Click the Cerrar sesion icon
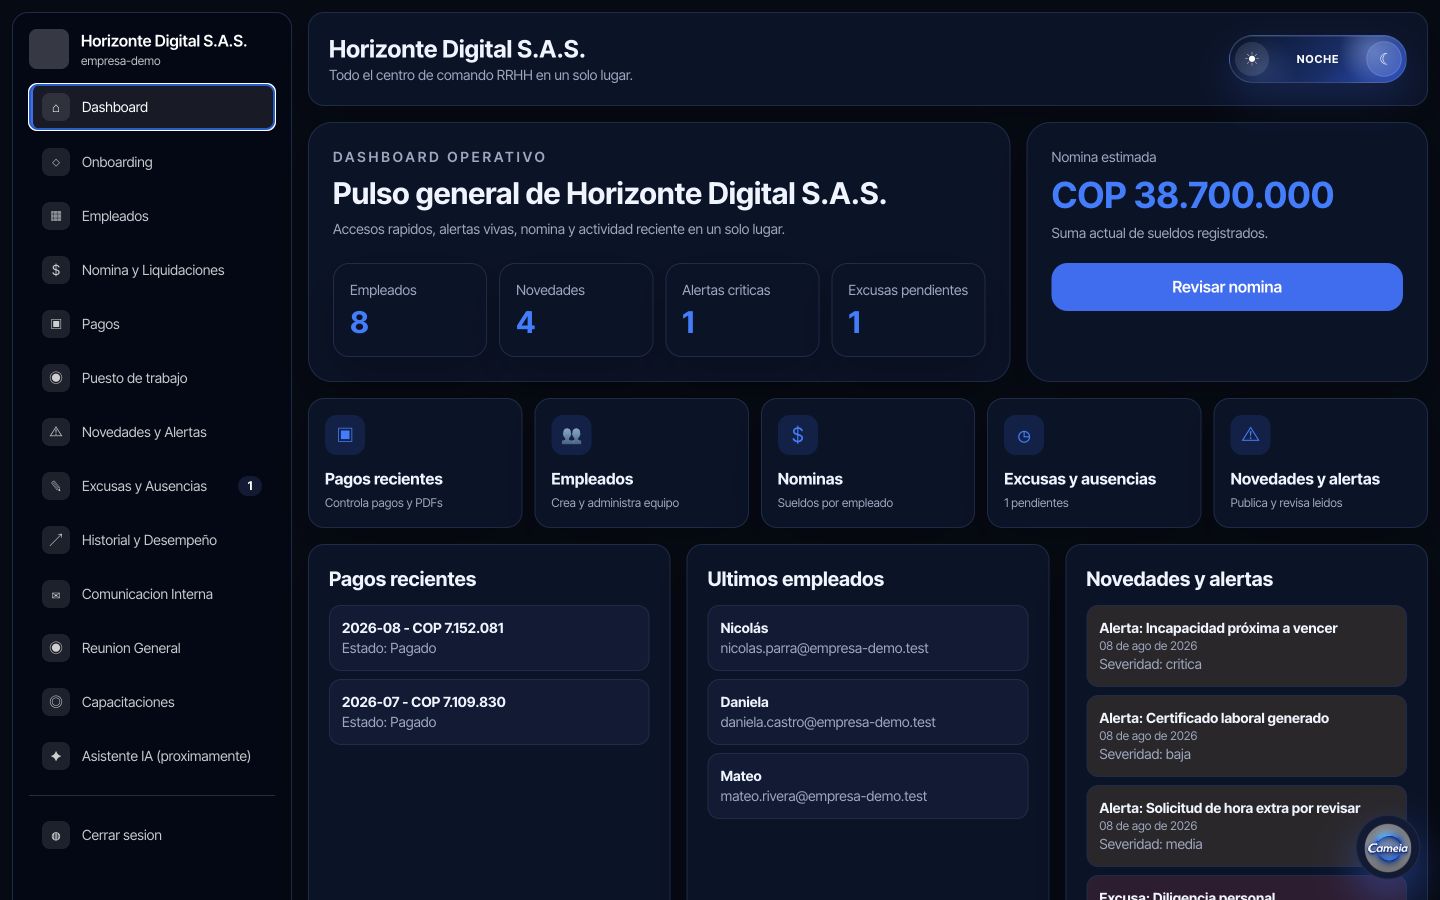The image size is (1440, 900). click(56, 835)
